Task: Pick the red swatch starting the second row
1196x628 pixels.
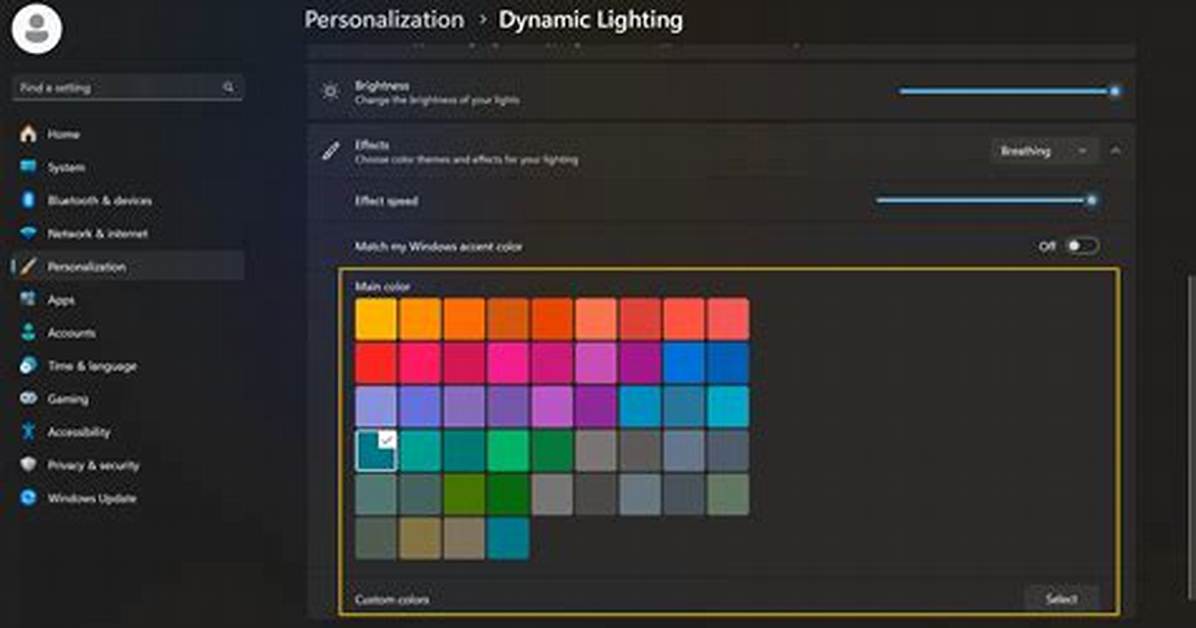Action: (x=376, y=362)
